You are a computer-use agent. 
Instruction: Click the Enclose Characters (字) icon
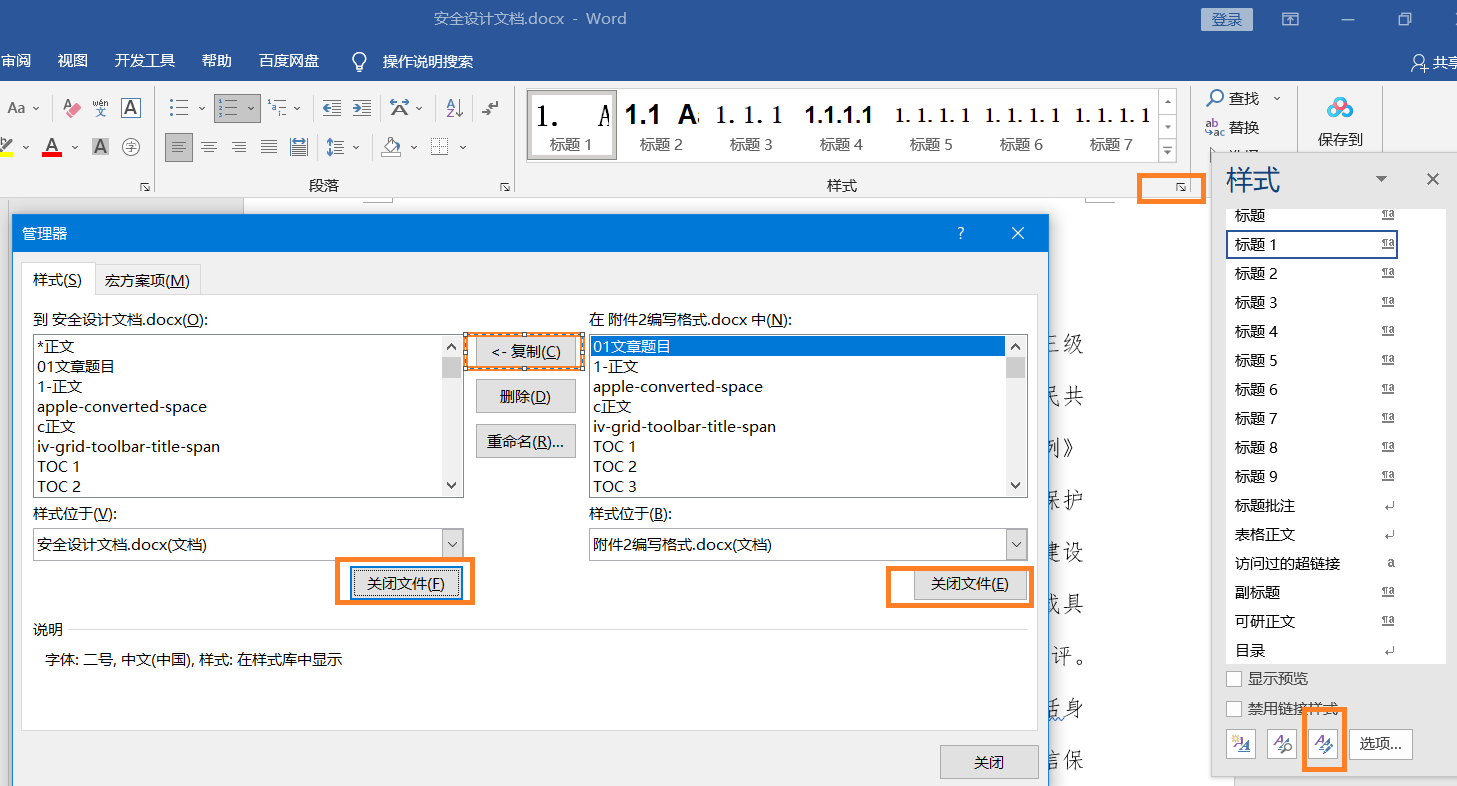click(131, 147)
